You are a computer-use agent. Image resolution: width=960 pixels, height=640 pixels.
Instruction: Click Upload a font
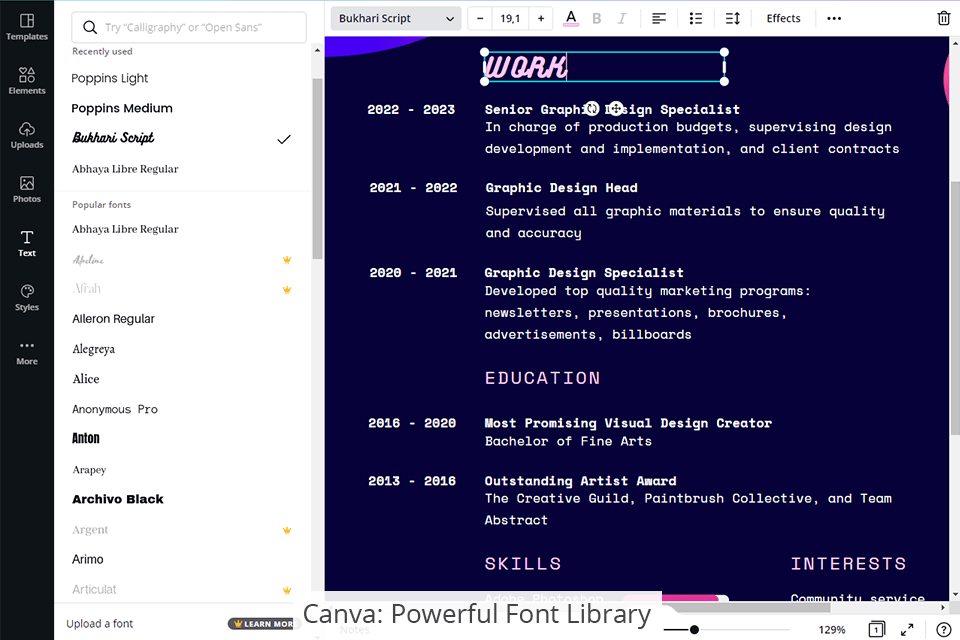(x=99, y=623)
